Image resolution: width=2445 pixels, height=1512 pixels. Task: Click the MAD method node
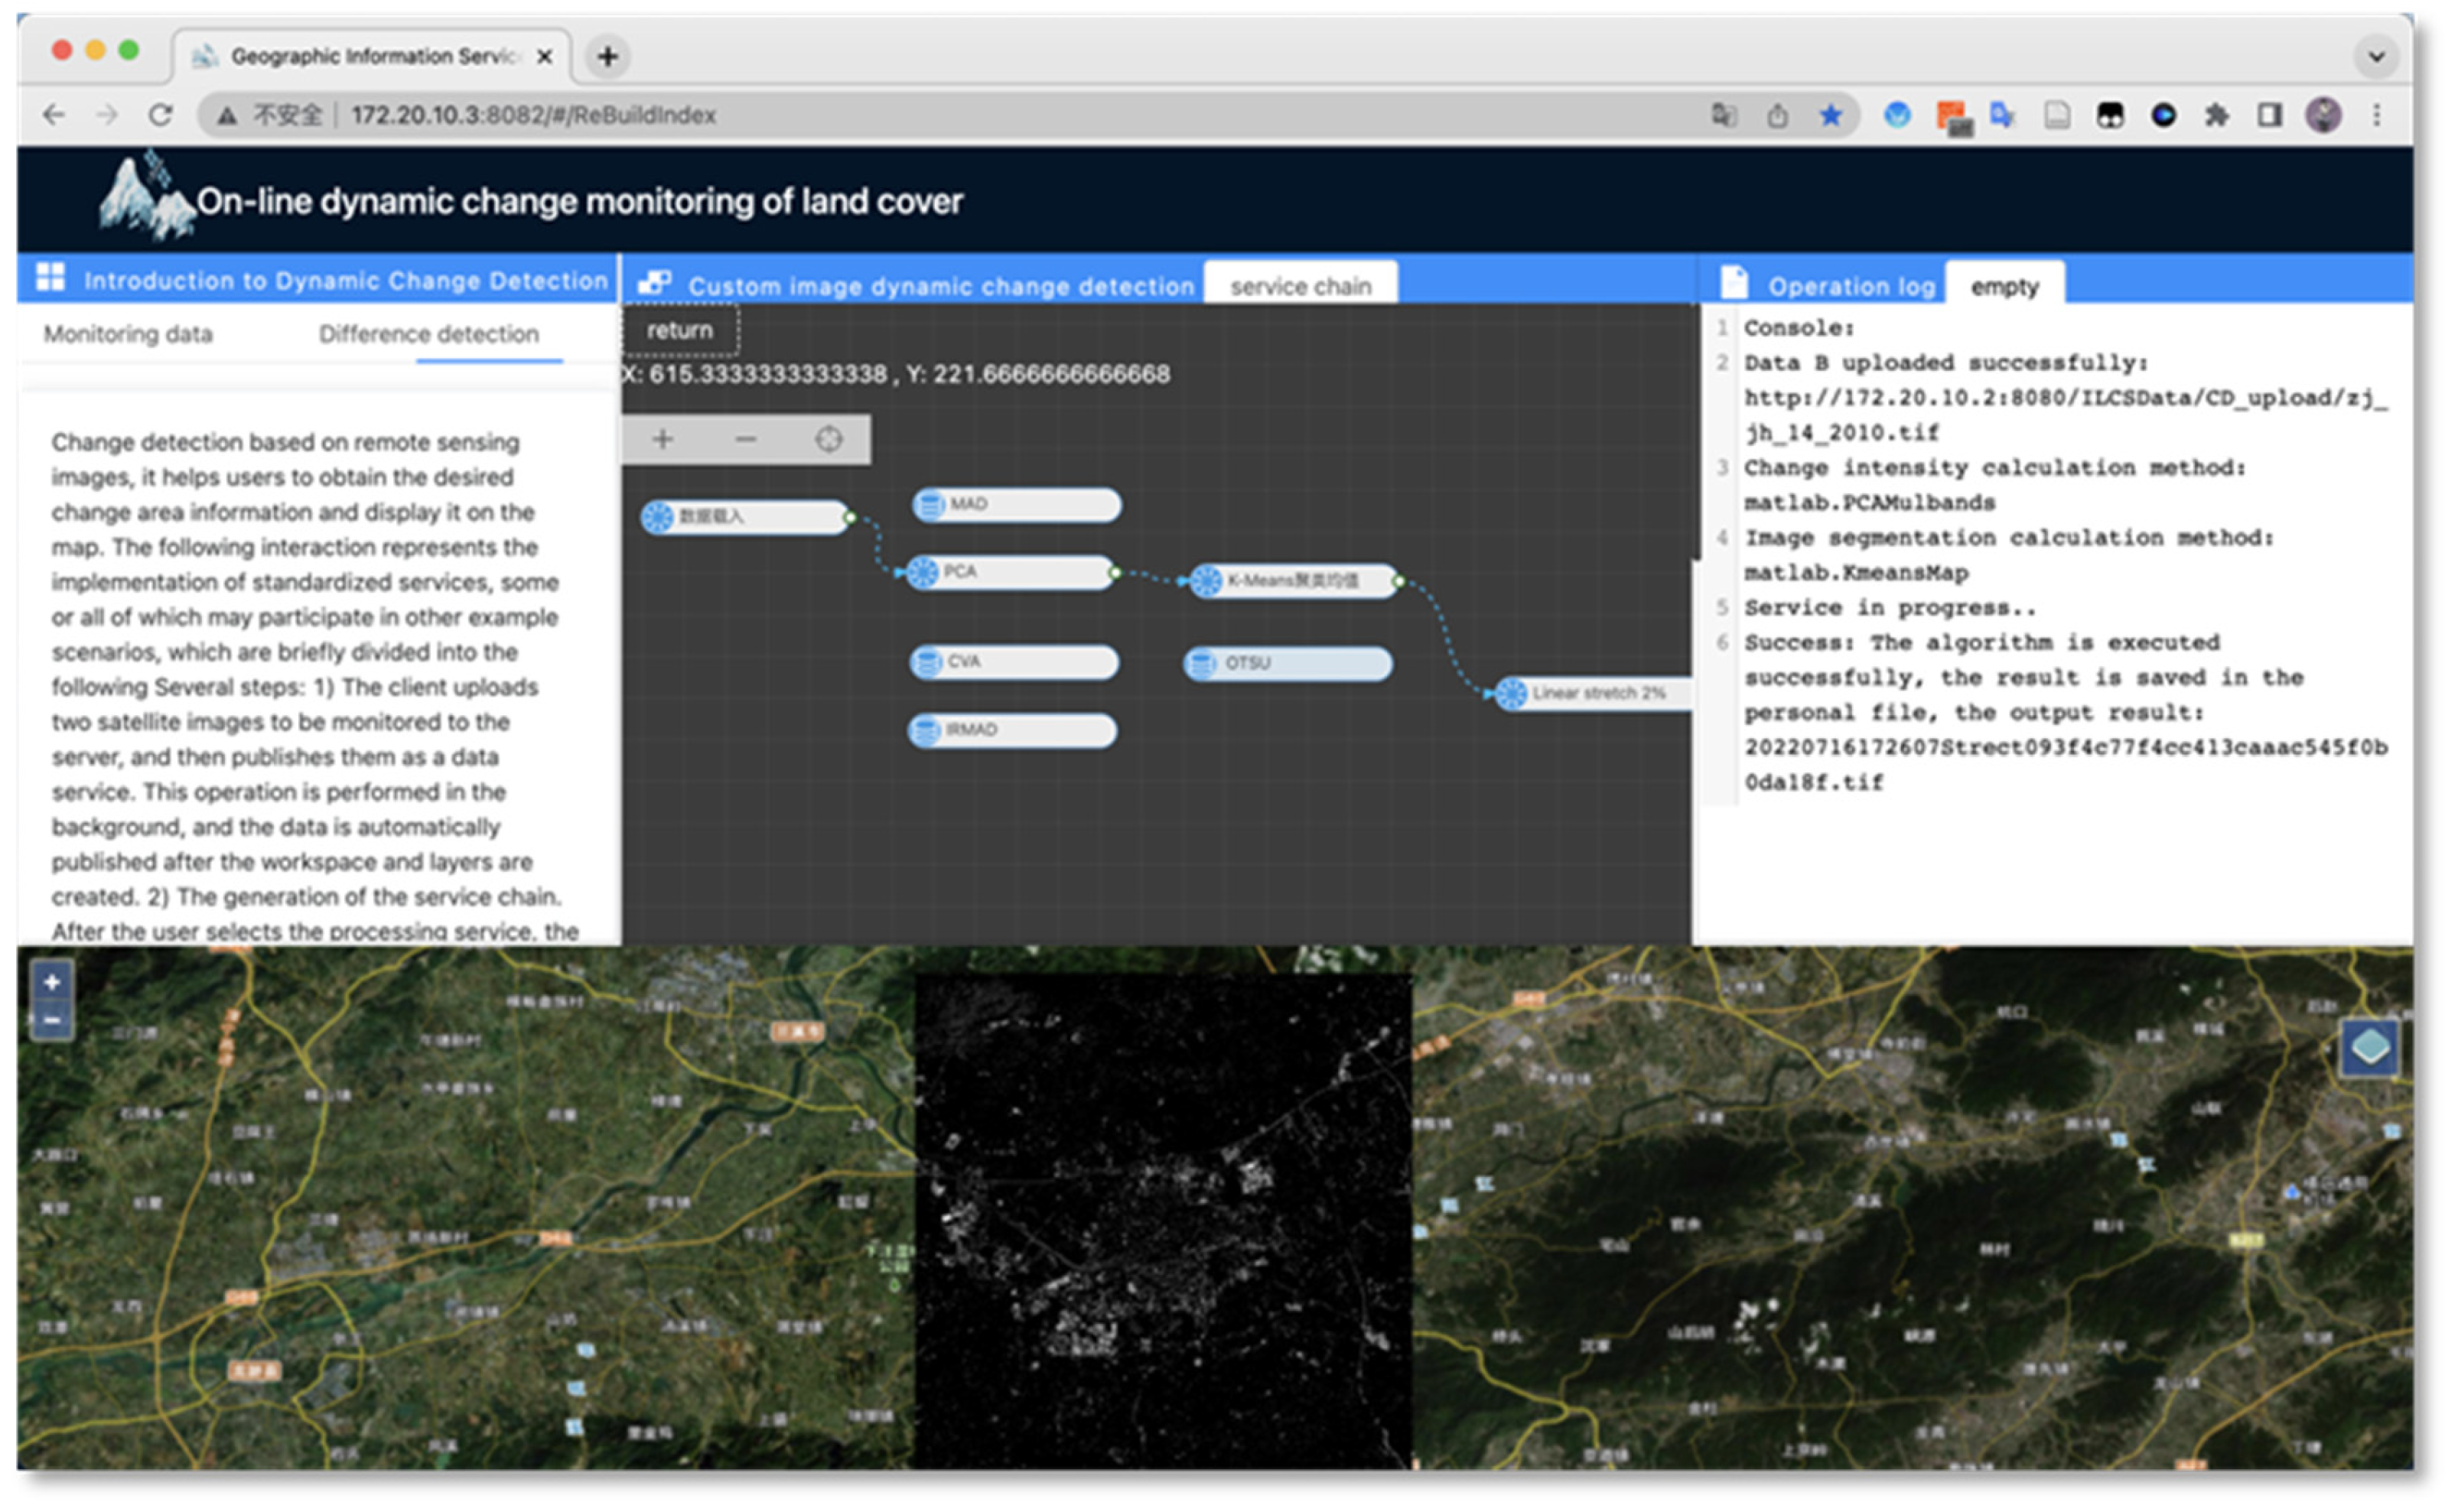[x=1016, y=504]
